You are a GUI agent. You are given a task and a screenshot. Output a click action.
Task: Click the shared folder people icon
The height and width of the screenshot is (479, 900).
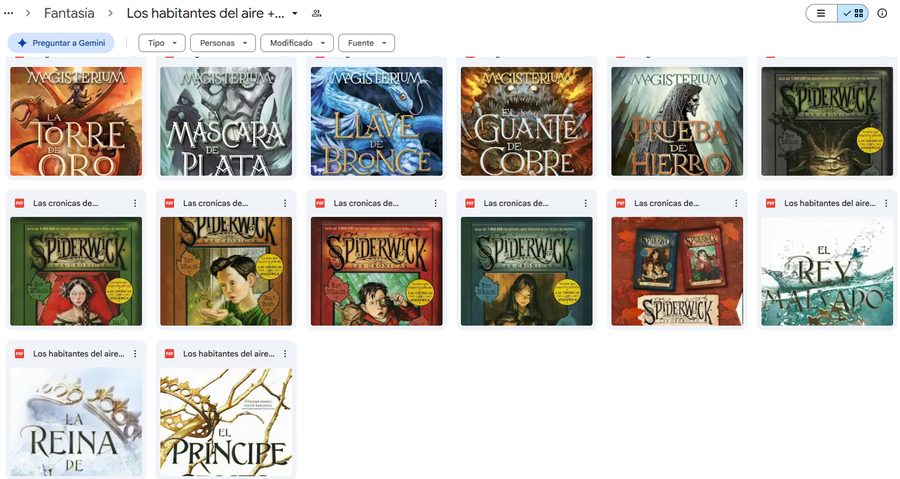tap(316, 13)
